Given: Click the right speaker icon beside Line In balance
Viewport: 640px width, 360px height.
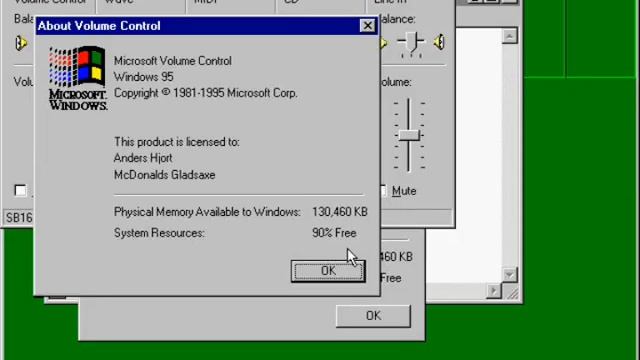Looking at the screenshot, I should point(439,42).
